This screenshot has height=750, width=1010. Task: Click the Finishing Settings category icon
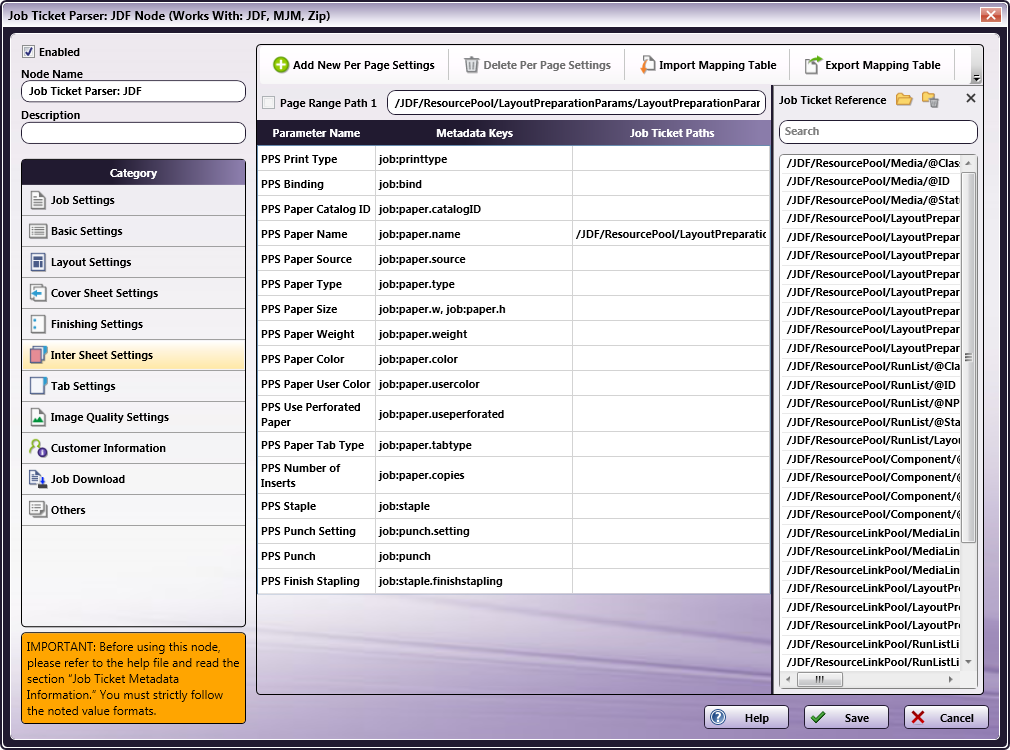[x=38, y=324]
